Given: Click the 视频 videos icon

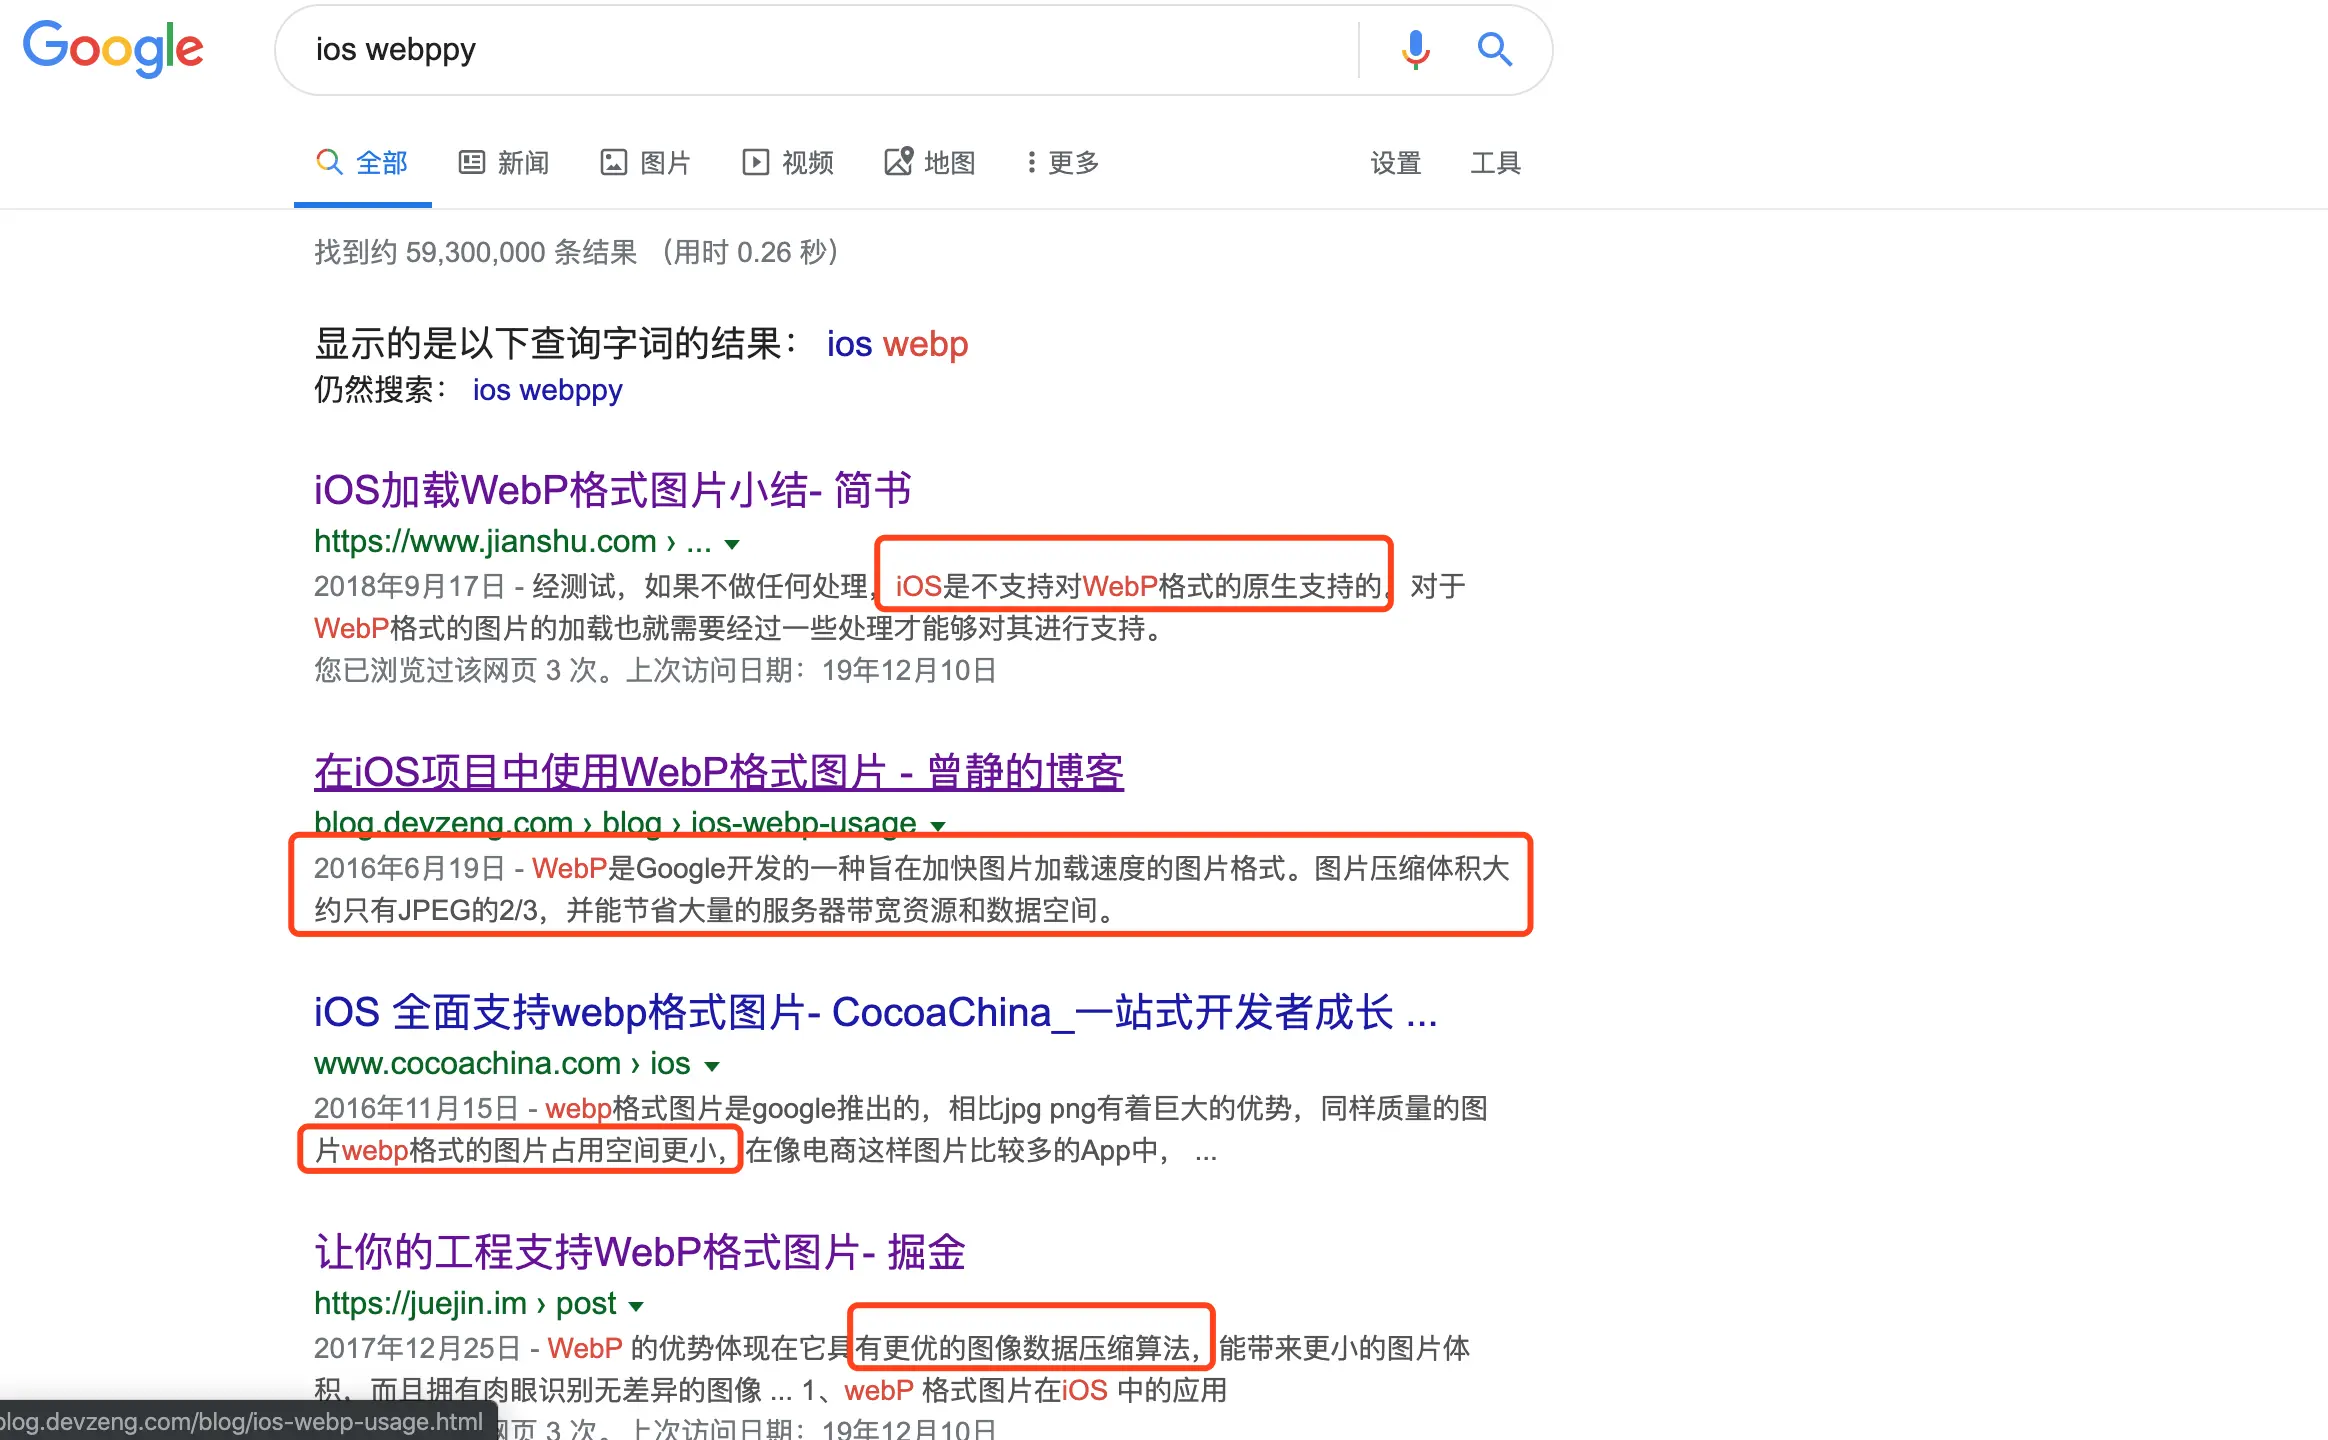Looking at the screenshot, I should coord(755,161).
